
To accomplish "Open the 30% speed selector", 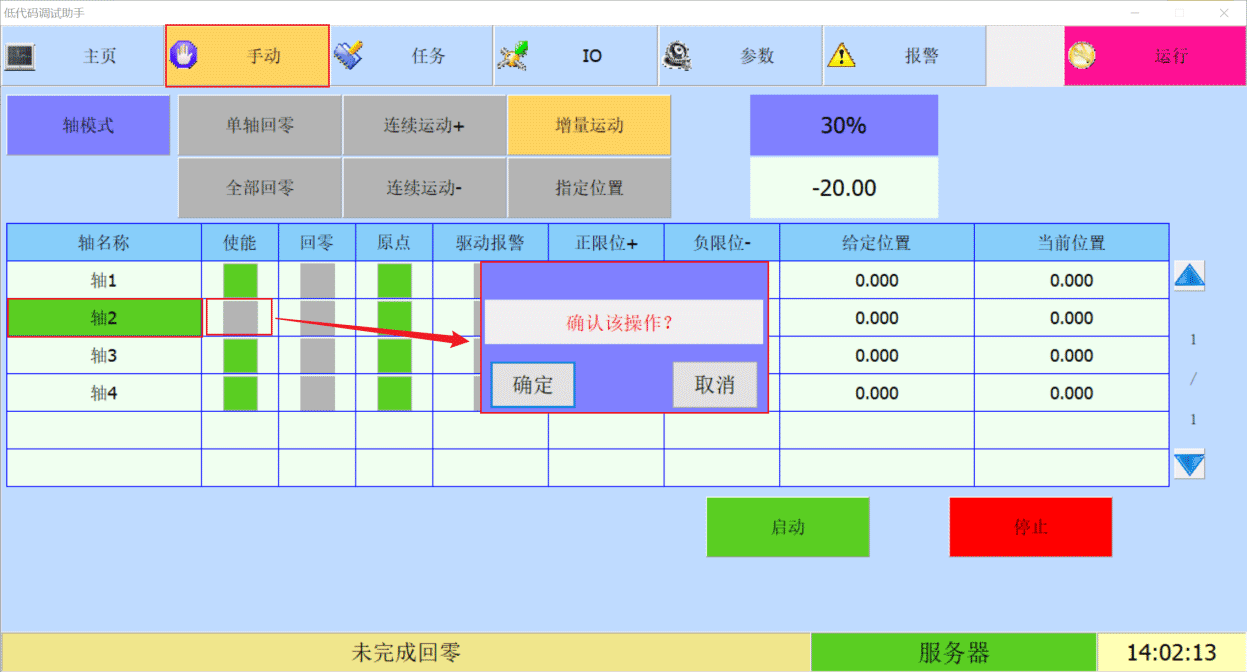I will point(843,126).
